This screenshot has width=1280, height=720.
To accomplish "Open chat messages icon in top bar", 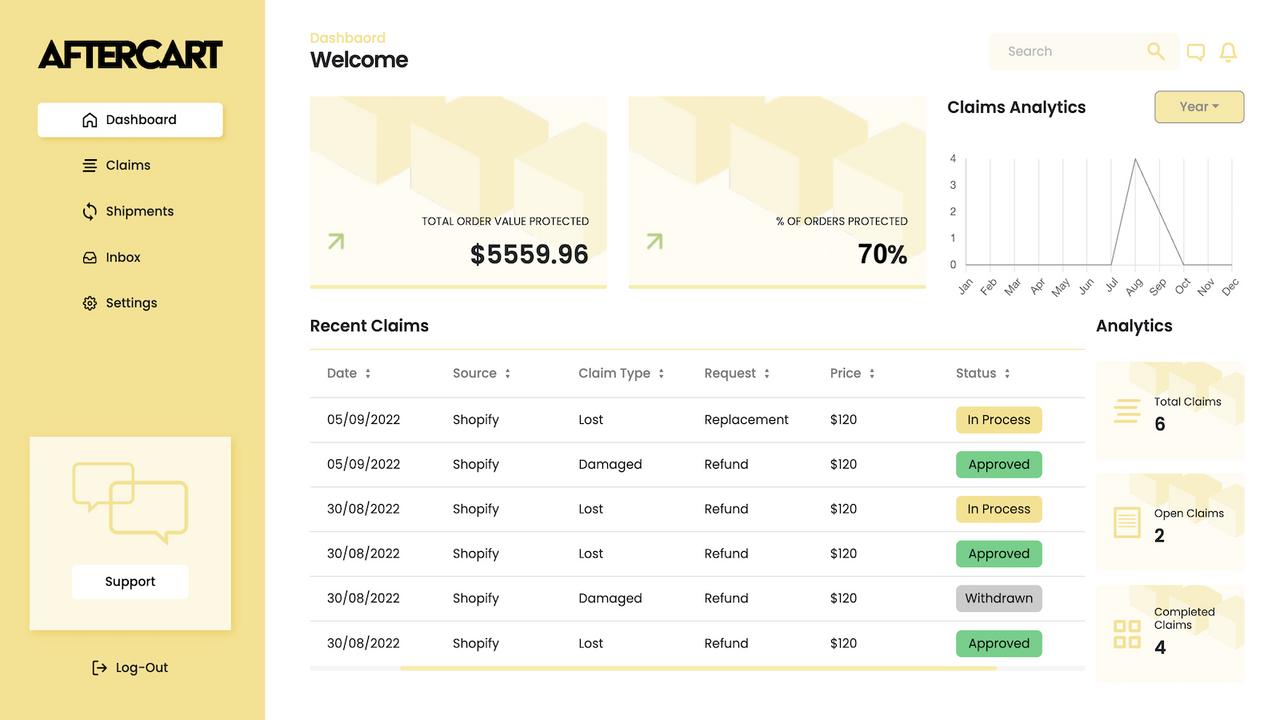I will coord(1195,51).
